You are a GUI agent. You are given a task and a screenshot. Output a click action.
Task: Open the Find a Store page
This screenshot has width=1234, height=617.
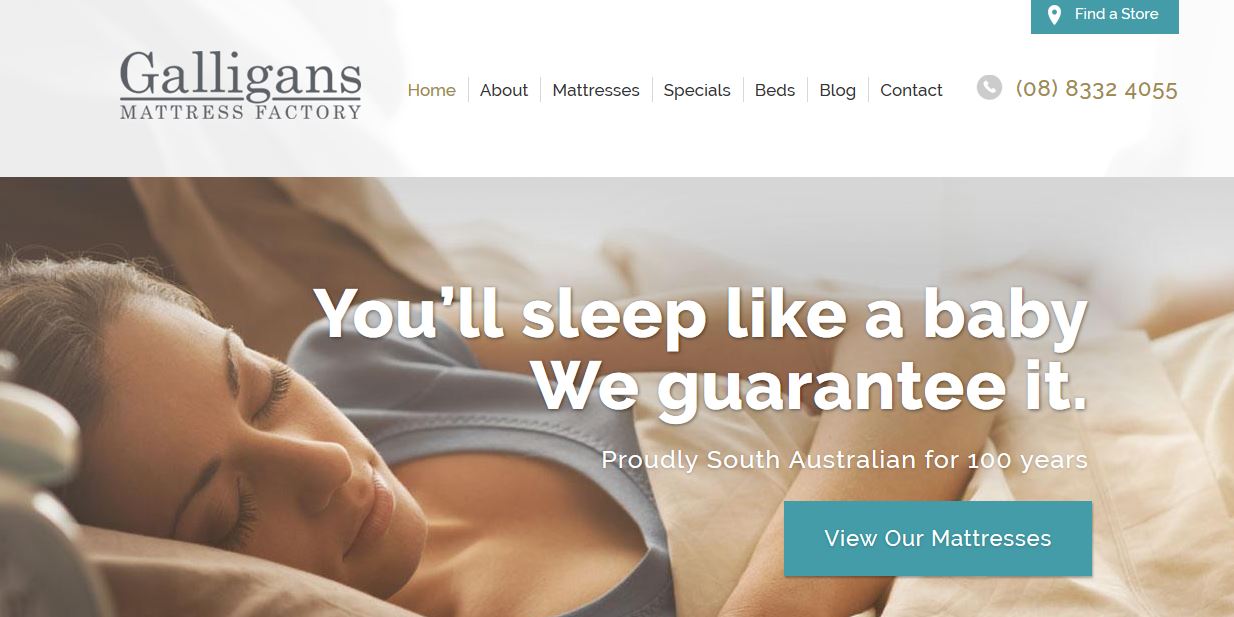point(1105,15)
